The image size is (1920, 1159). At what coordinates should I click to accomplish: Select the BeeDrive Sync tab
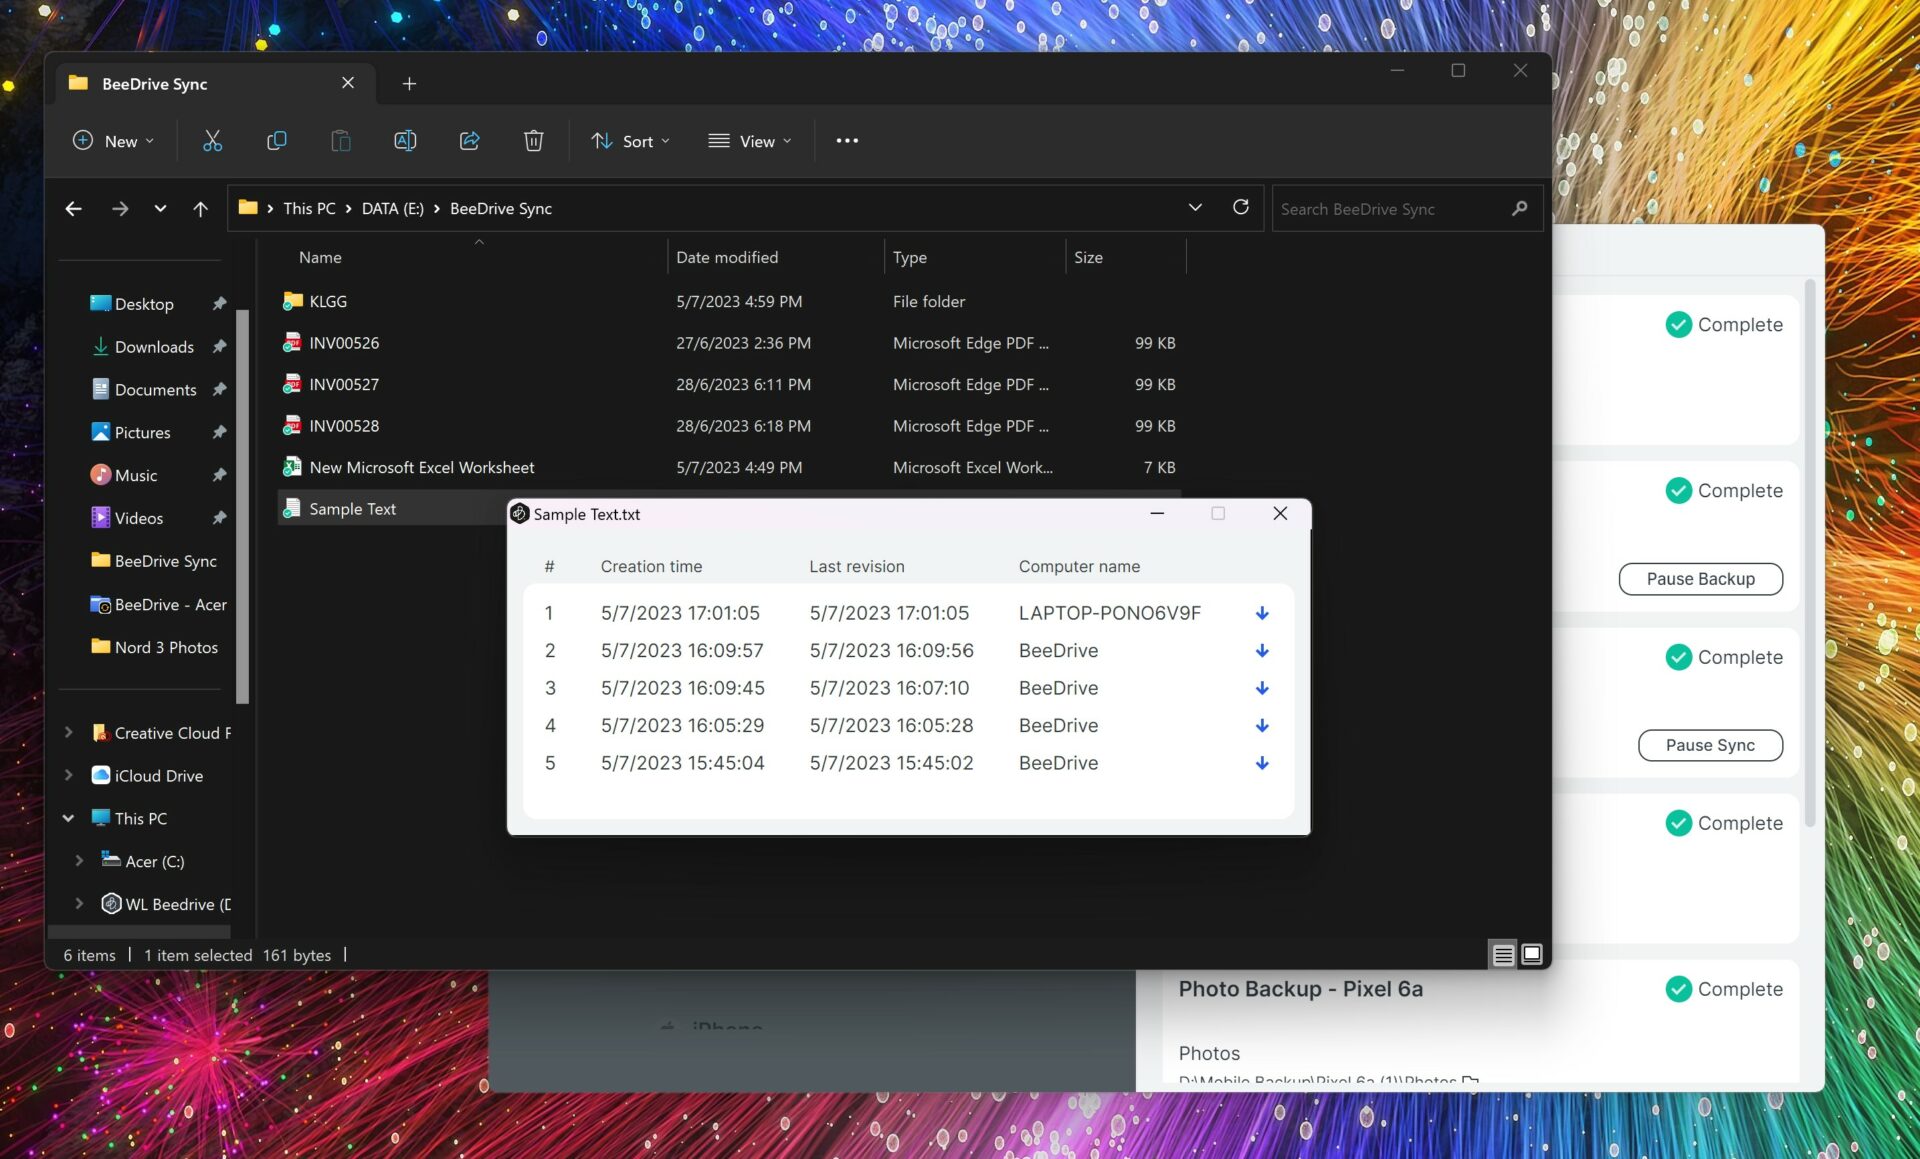coord(215,84)
